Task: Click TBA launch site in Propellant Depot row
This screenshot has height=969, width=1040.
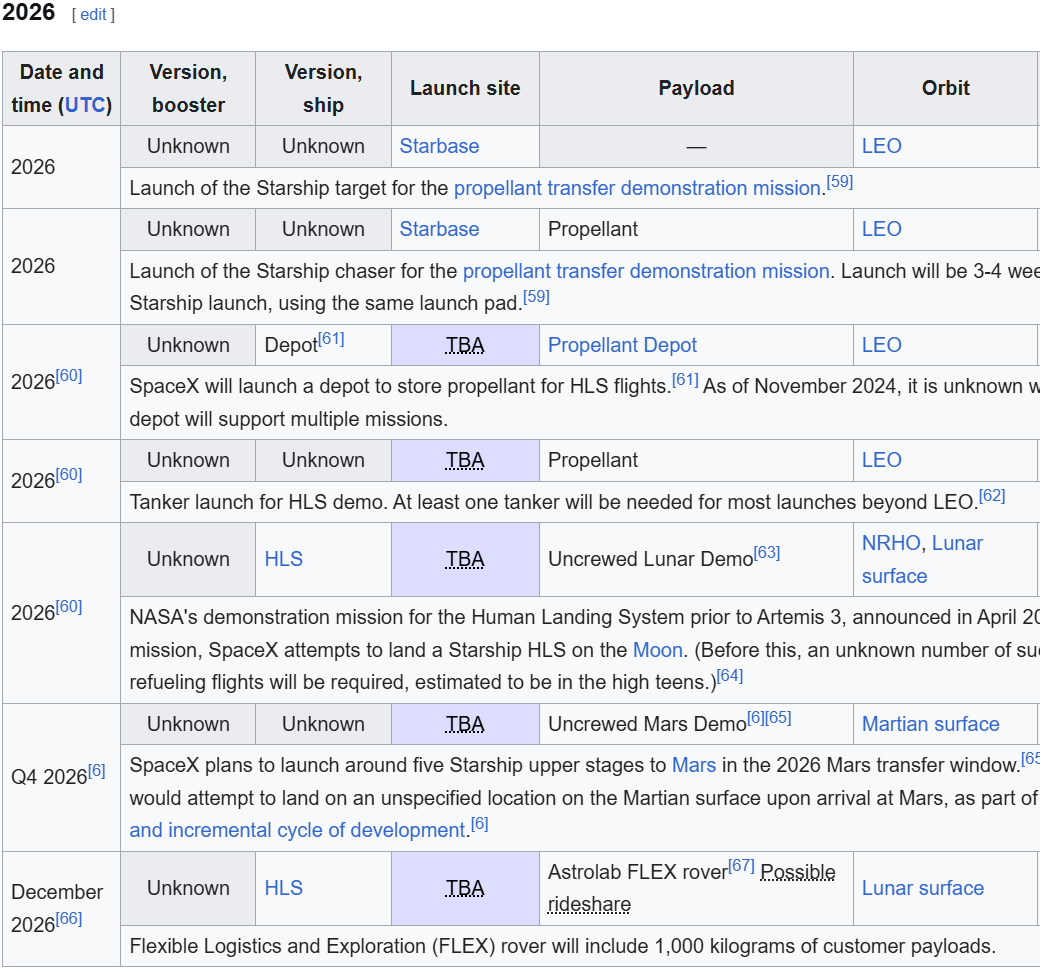Action: [465, 345]
